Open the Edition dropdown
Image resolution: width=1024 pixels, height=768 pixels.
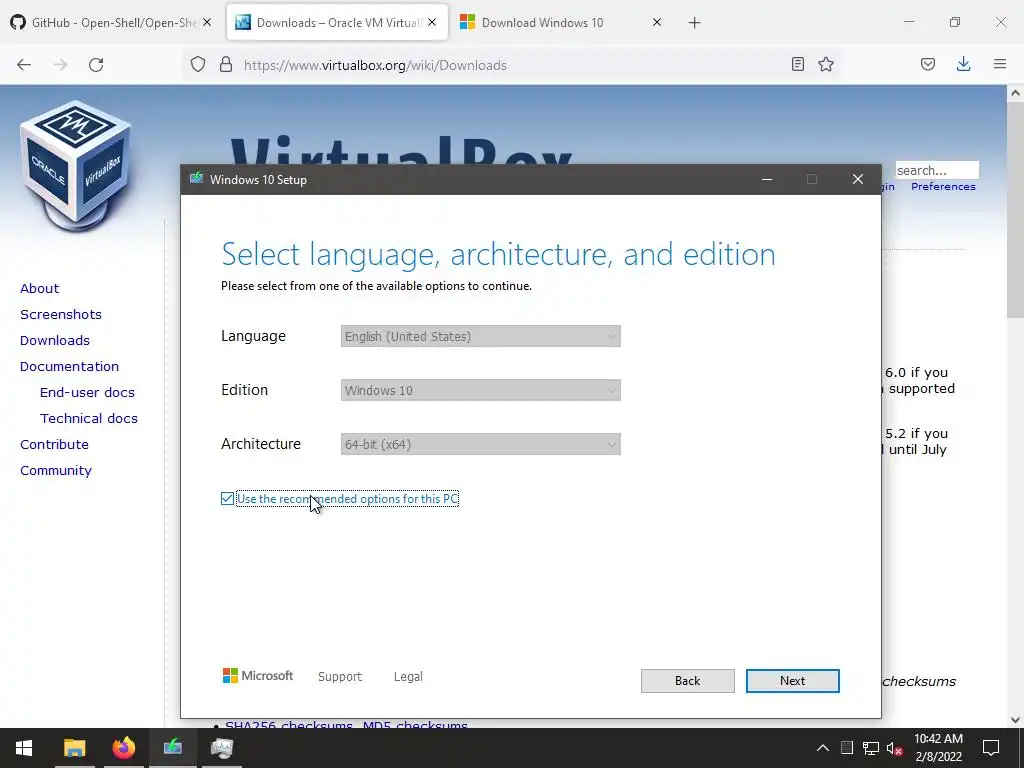click(x=481, y=391)
